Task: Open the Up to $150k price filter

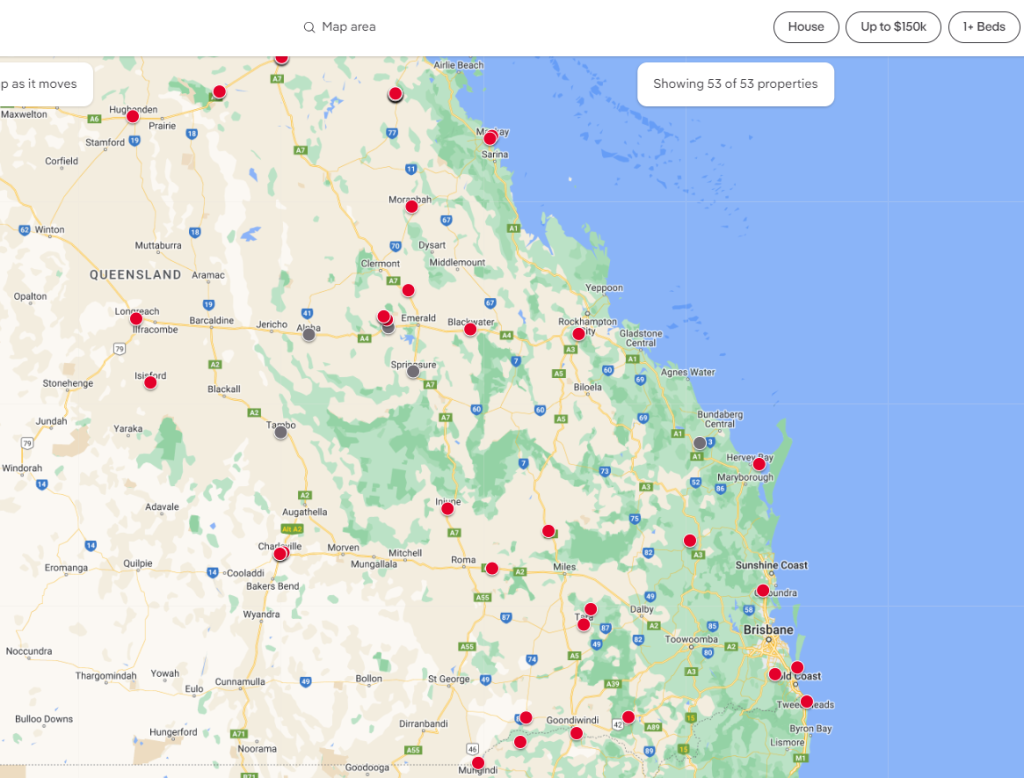Action: pos(892,27)
